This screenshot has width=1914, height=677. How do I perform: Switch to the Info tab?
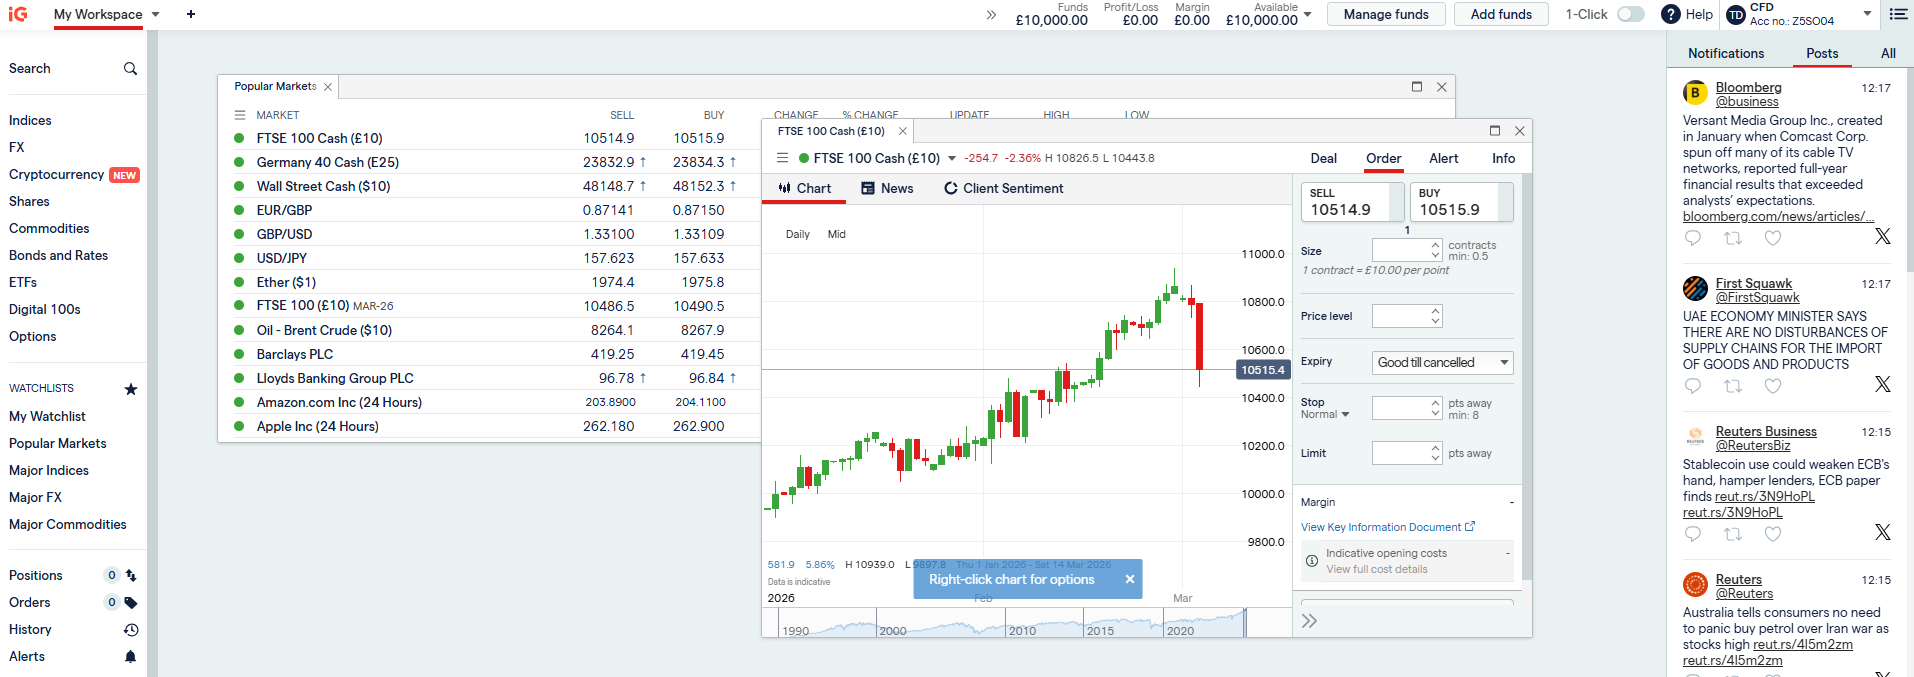click(x=1504, y=158)
